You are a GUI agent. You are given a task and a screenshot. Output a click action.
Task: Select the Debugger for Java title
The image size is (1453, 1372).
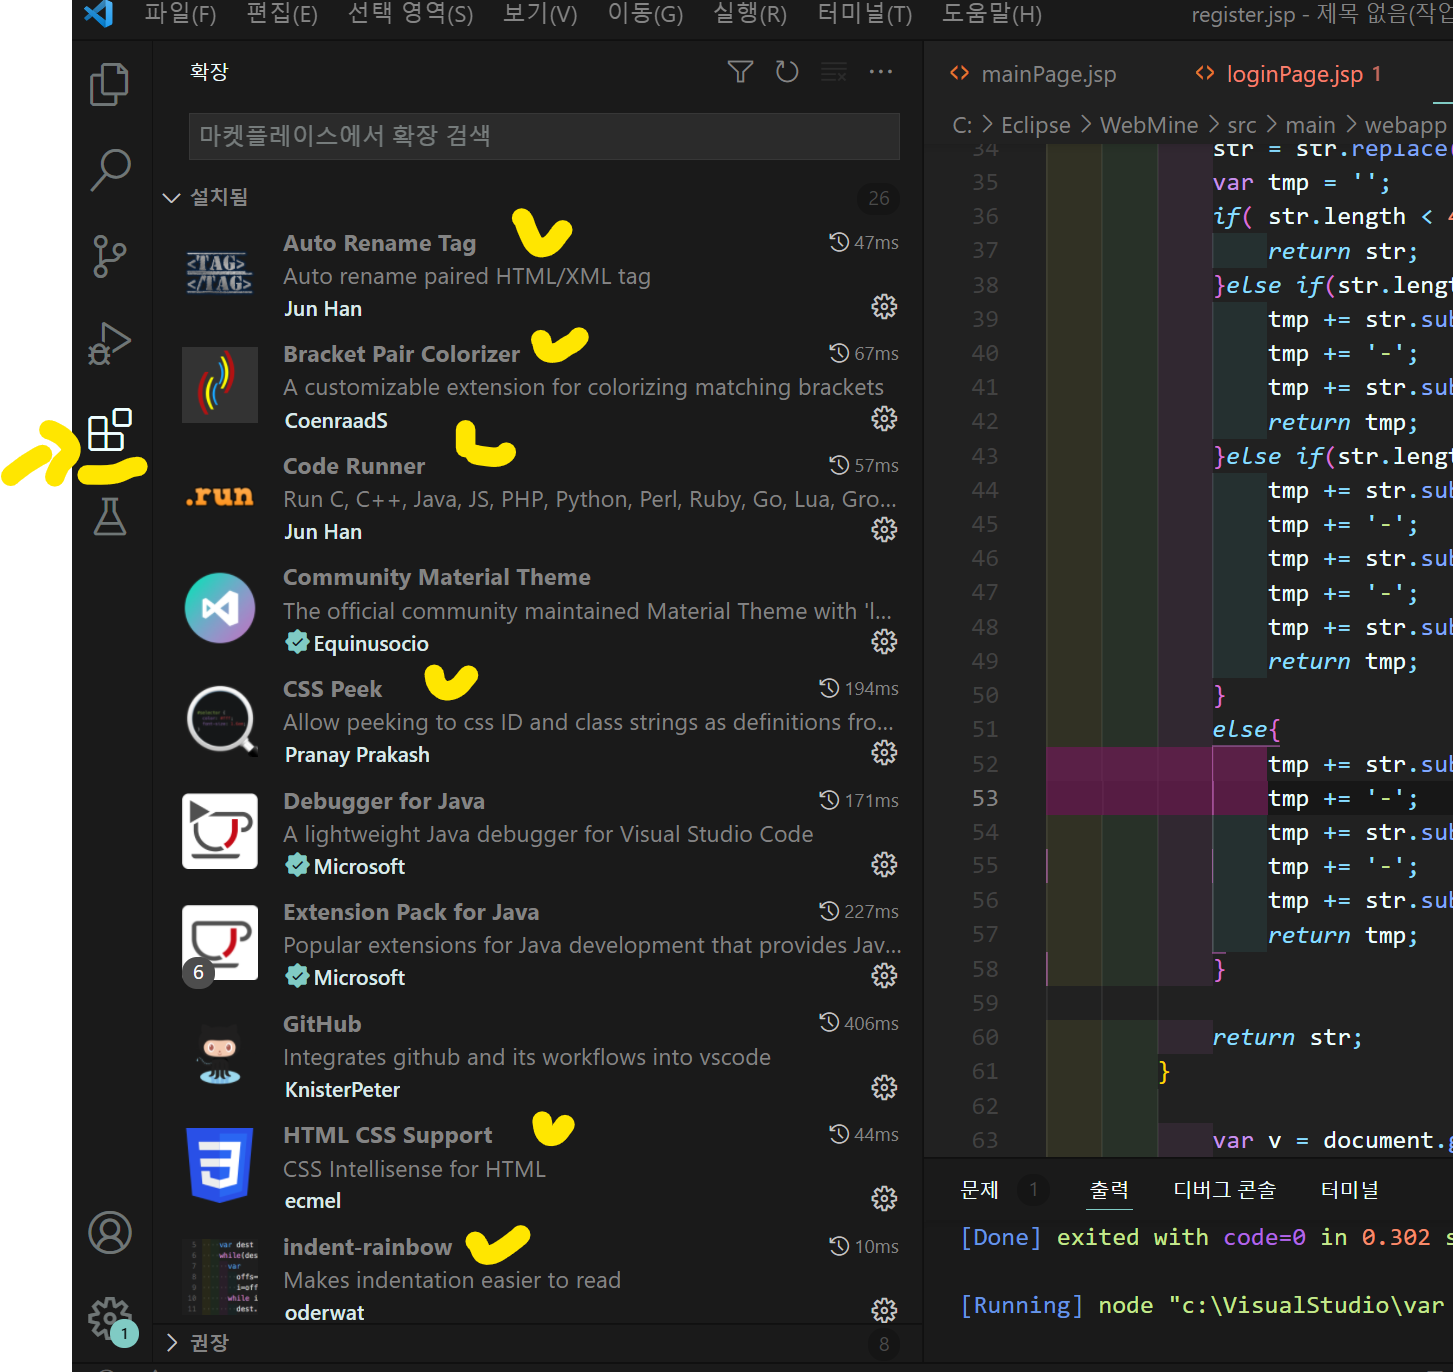384,801
